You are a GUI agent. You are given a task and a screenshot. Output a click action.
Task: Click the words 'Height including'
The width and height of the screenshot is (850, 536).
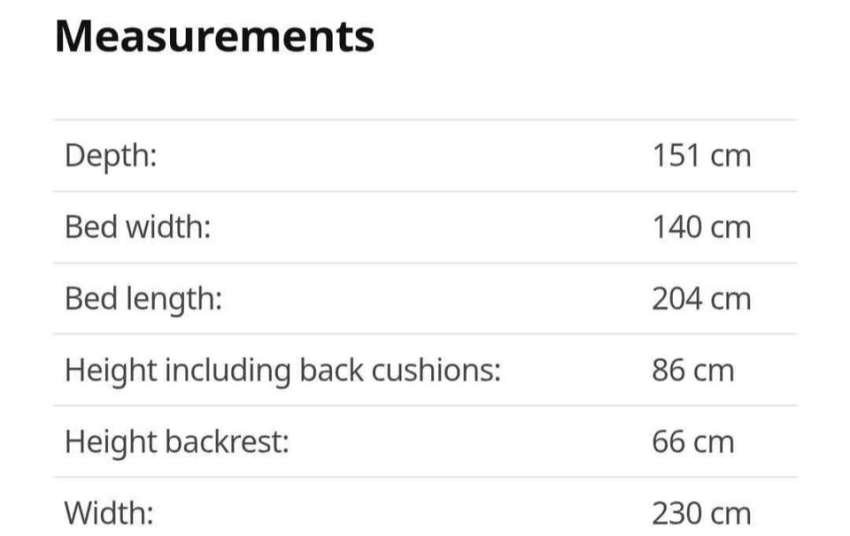click(x=179, y=371)
